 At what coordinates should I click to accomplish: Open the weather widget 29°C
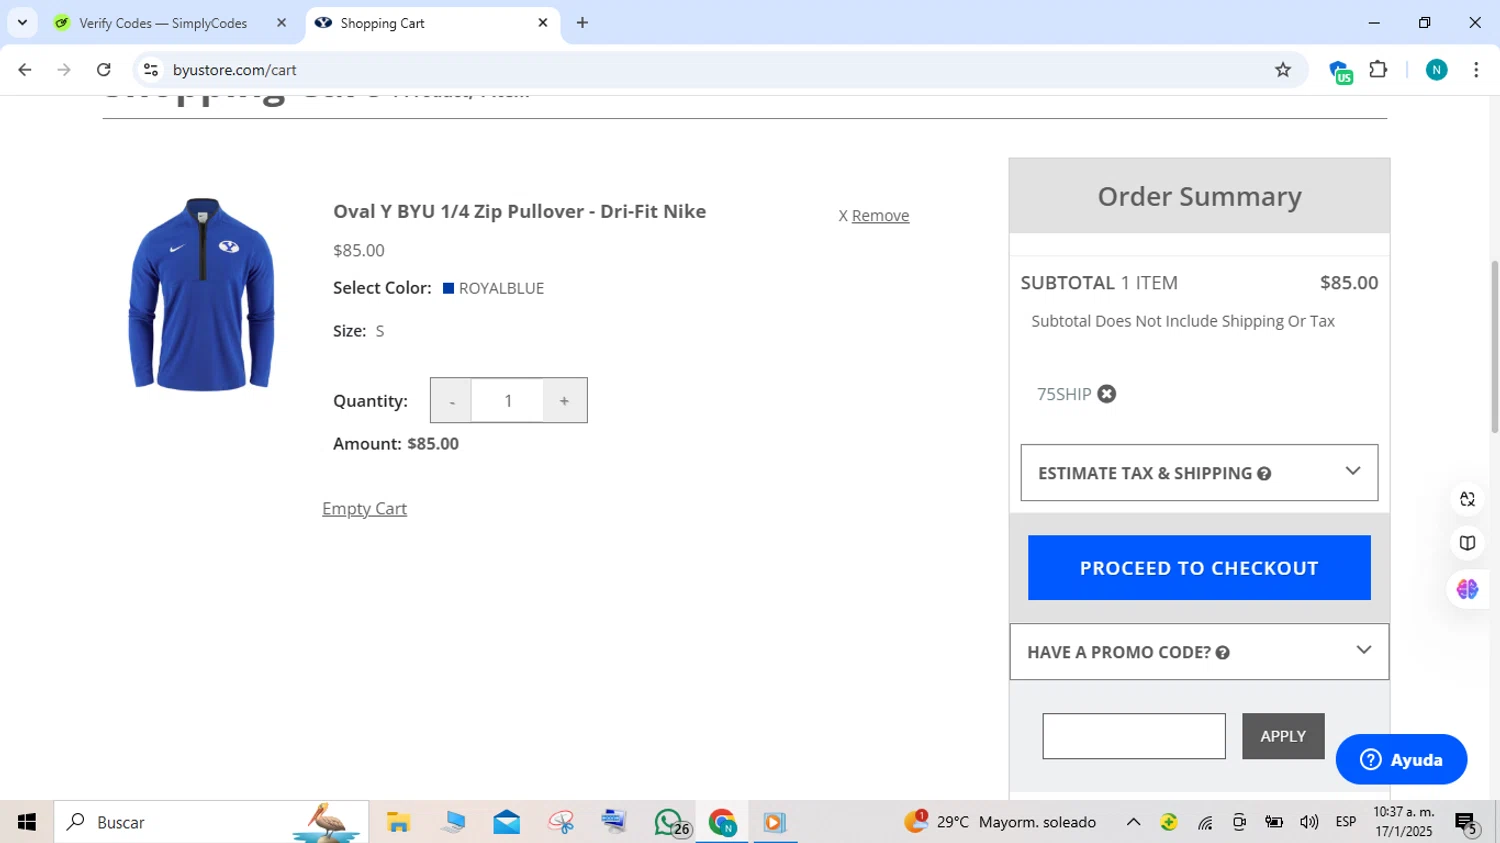pyautogui.click(x=1000, y=822)
